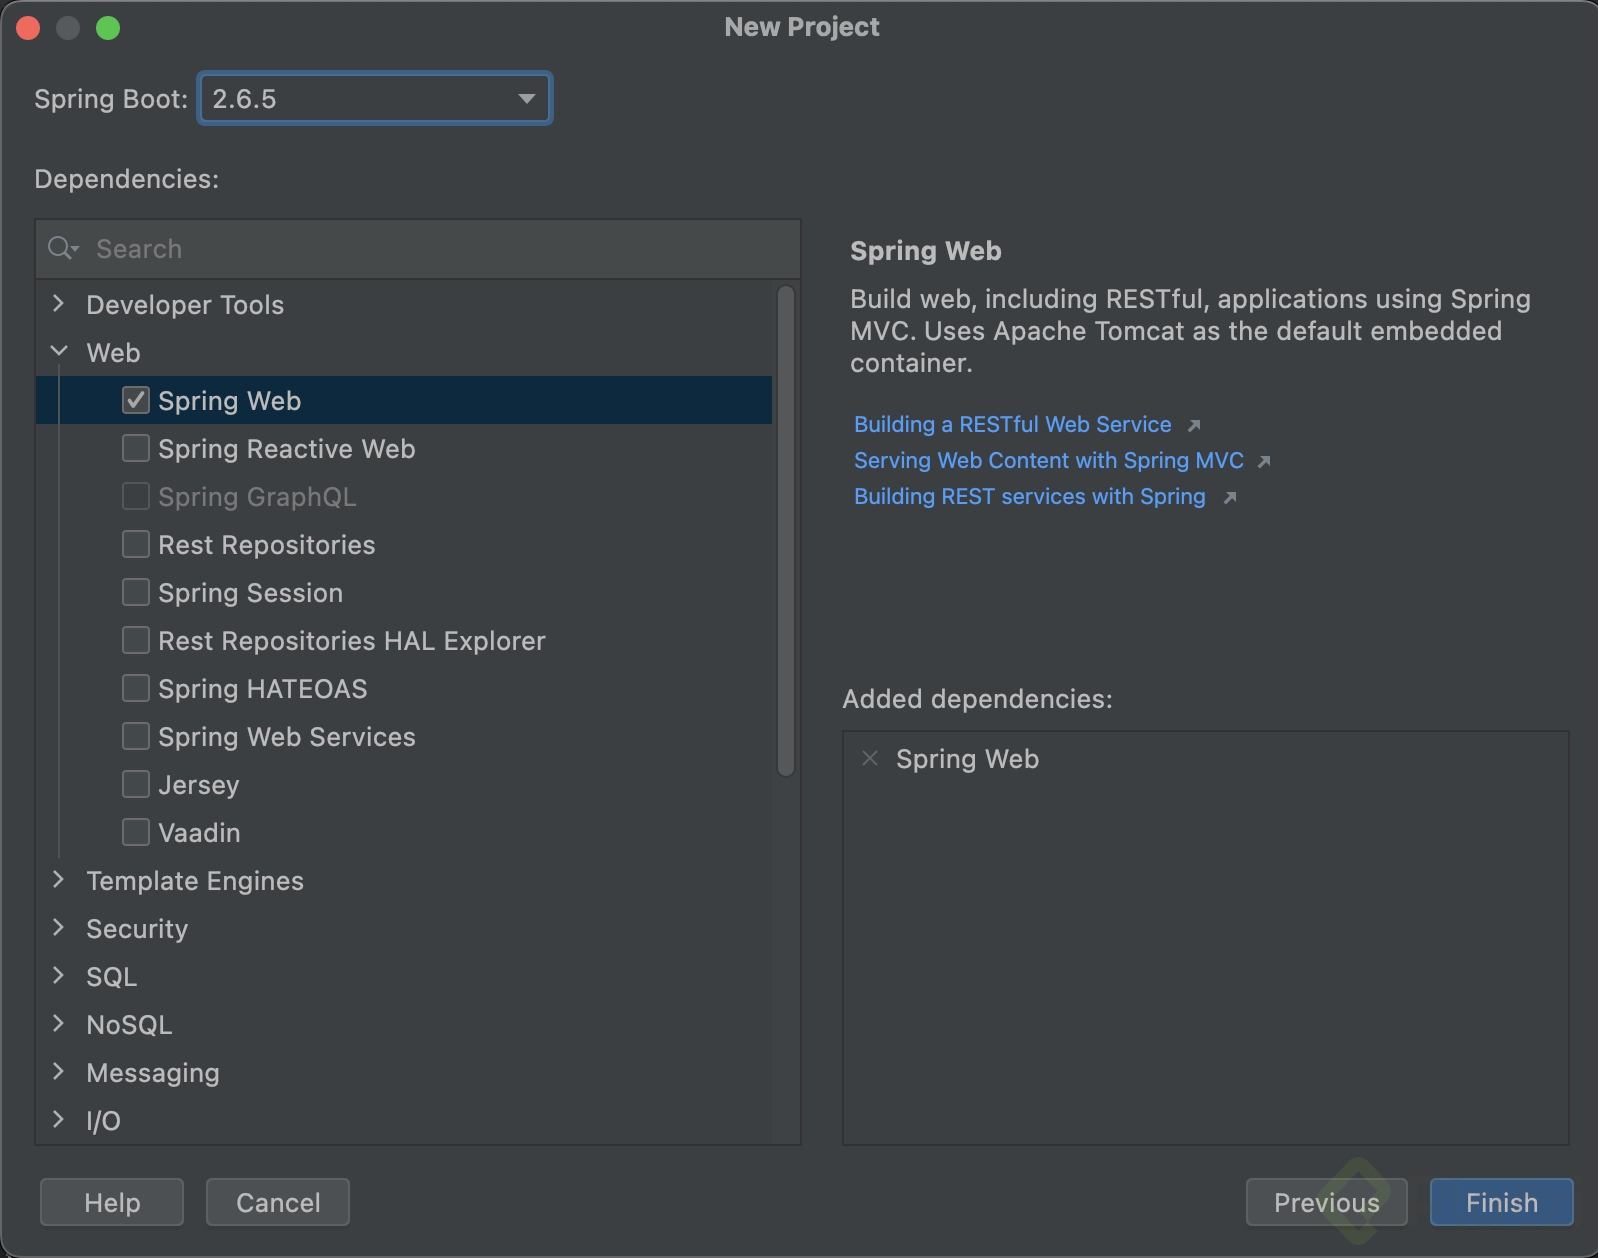The image size is (1598, 1258).
Task: Click Finish to create the project
Action: point(1501,1202)
